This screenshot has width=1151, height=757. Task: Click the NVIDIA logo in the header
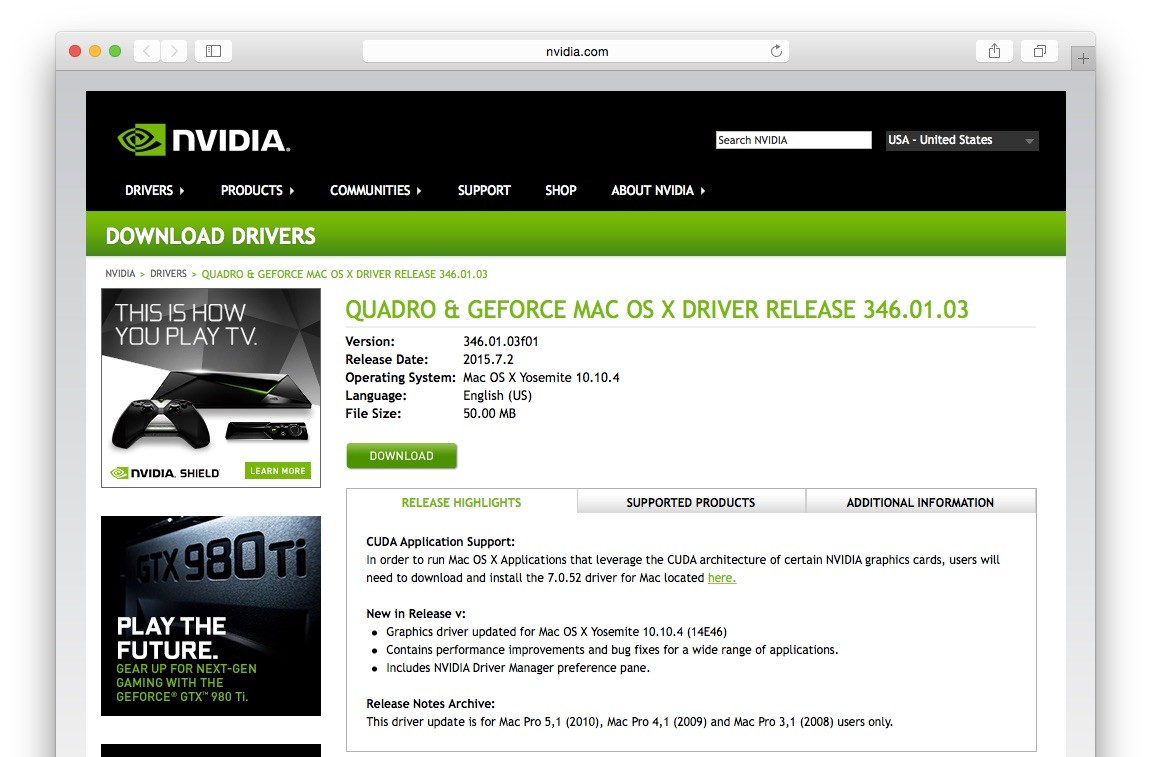[x=203, y=140]
